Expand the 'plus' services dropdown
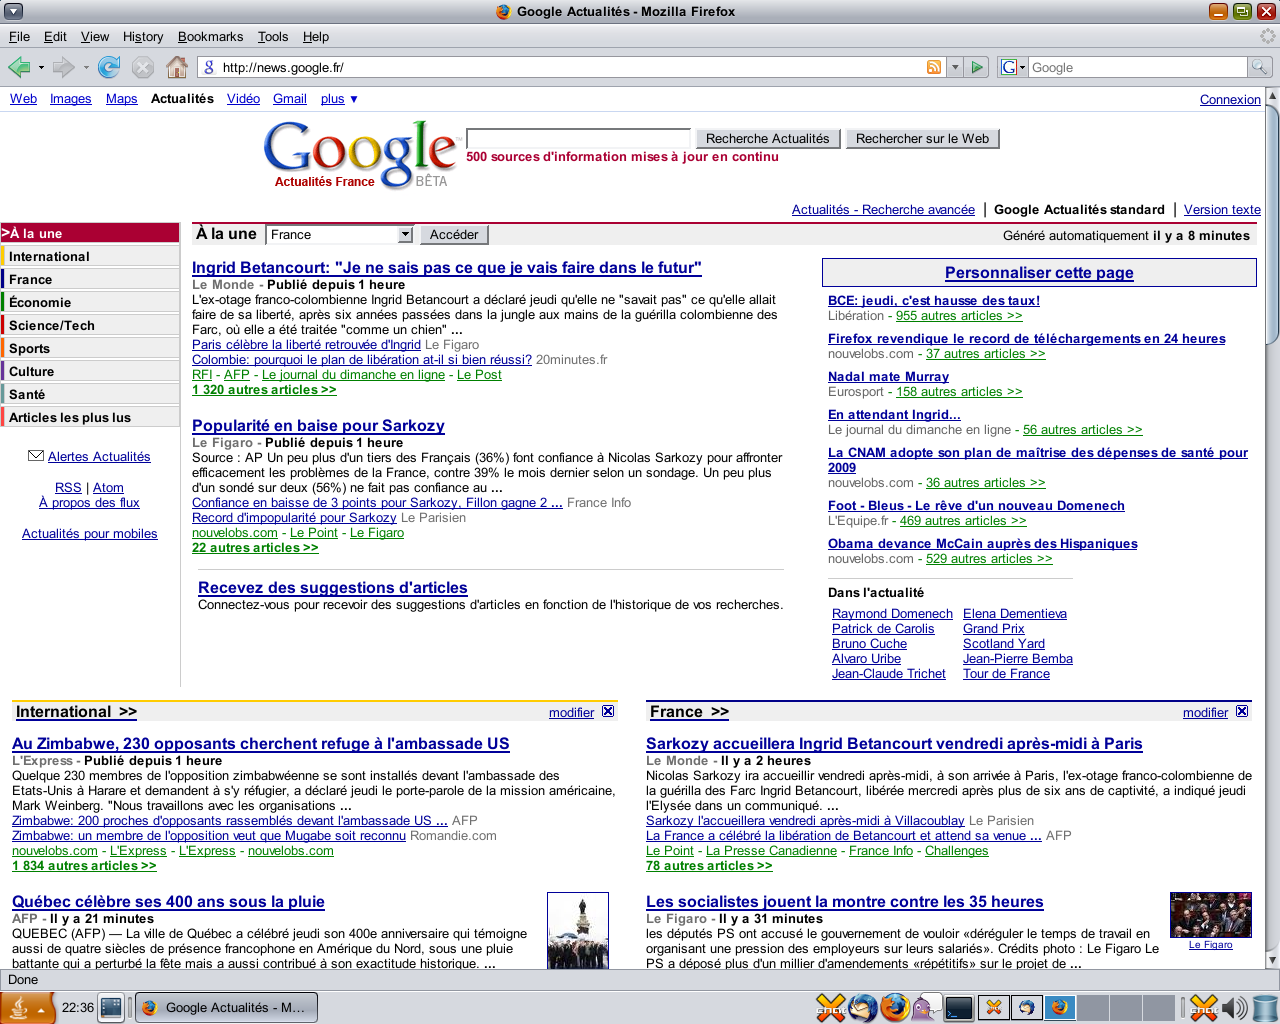The image size is (1280, 1024). click(x=339, y=99)
